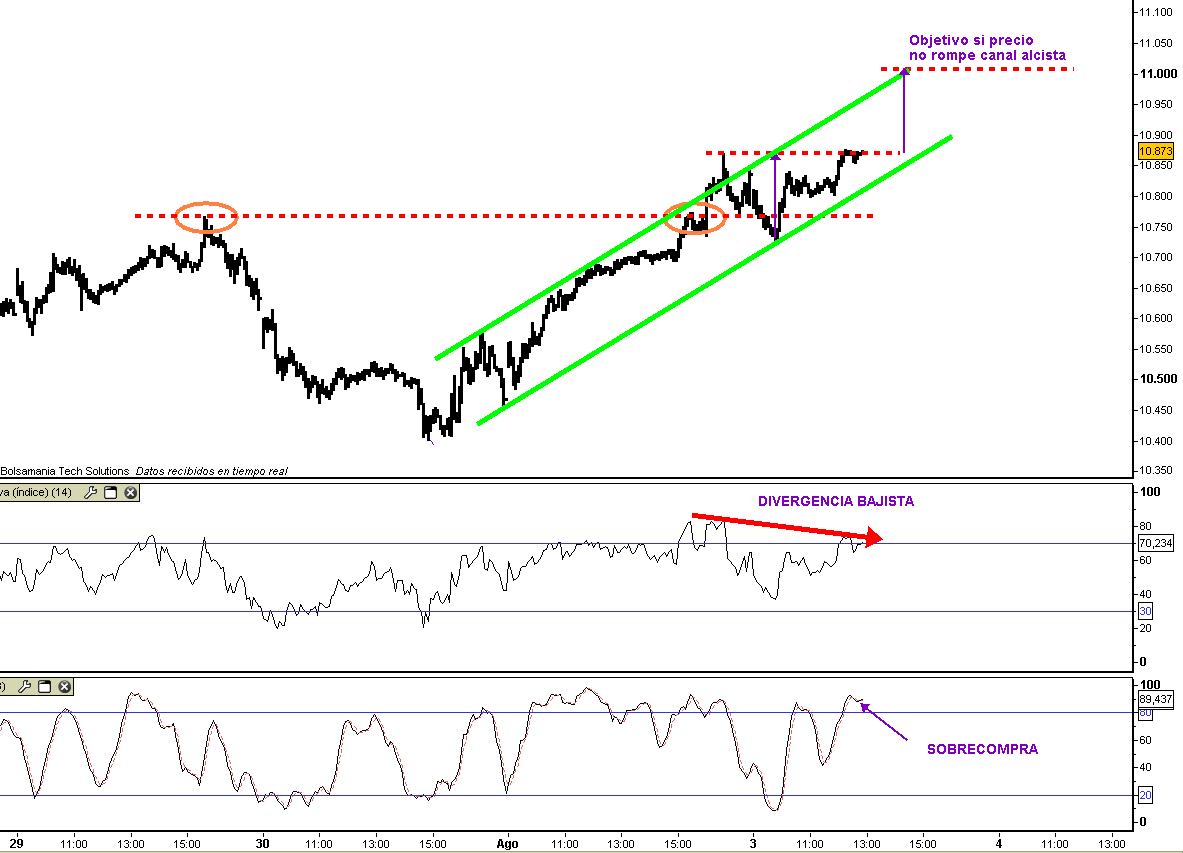Click the 11.000 price axis label
This screenshot has height=853, width=1183.
pos(1155,74)
